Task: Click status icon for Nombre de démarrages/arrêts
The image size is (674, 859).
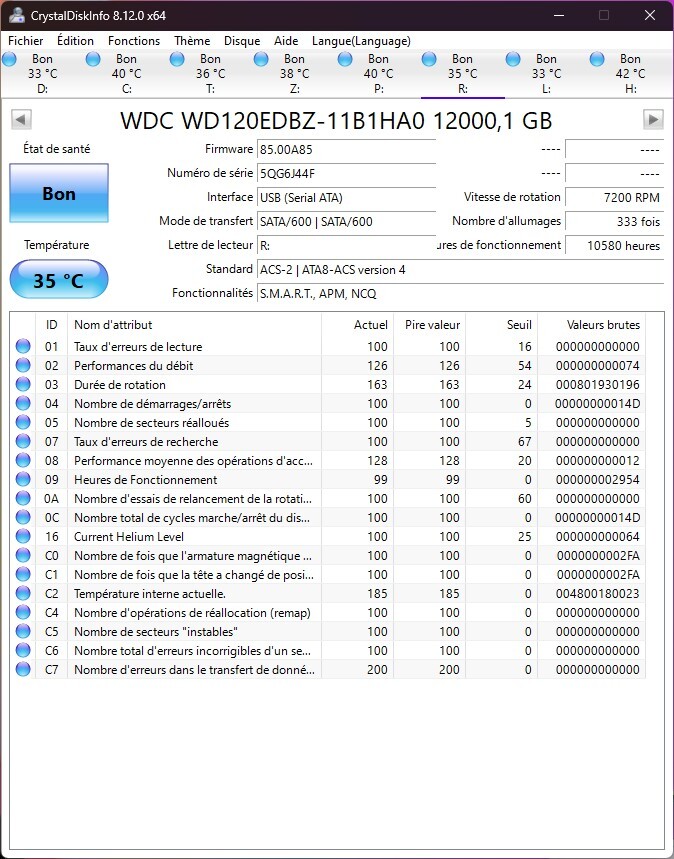Action: [23, 403]
